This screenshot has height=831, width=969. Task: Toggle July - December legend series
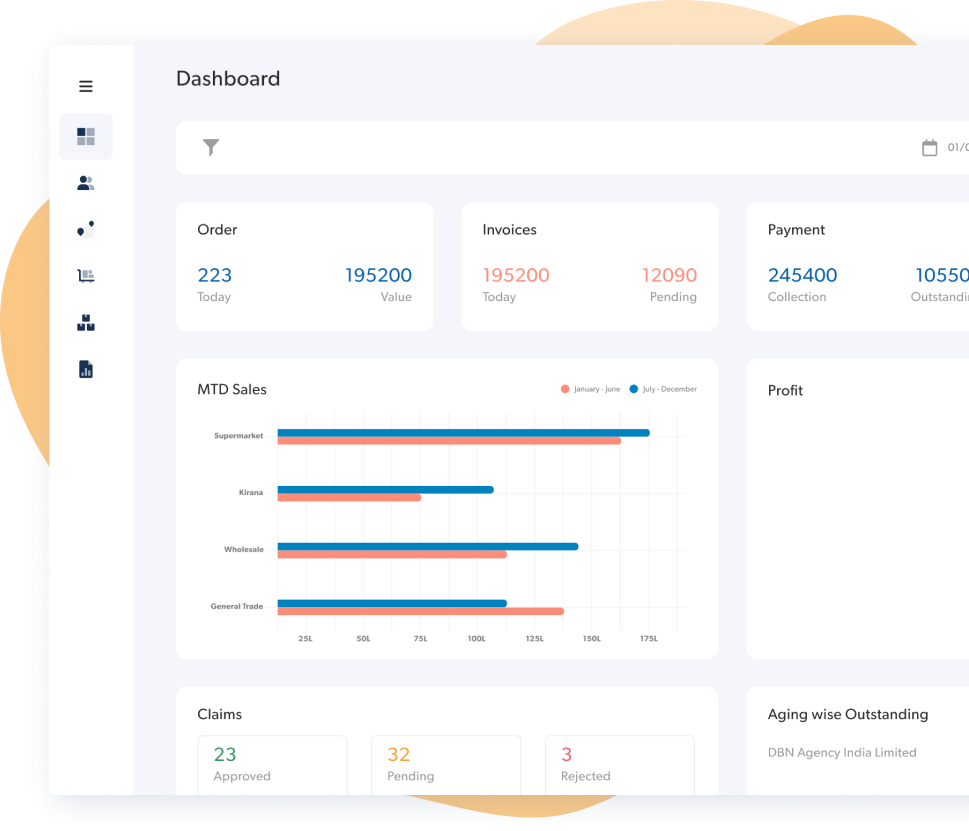[663, 389]
